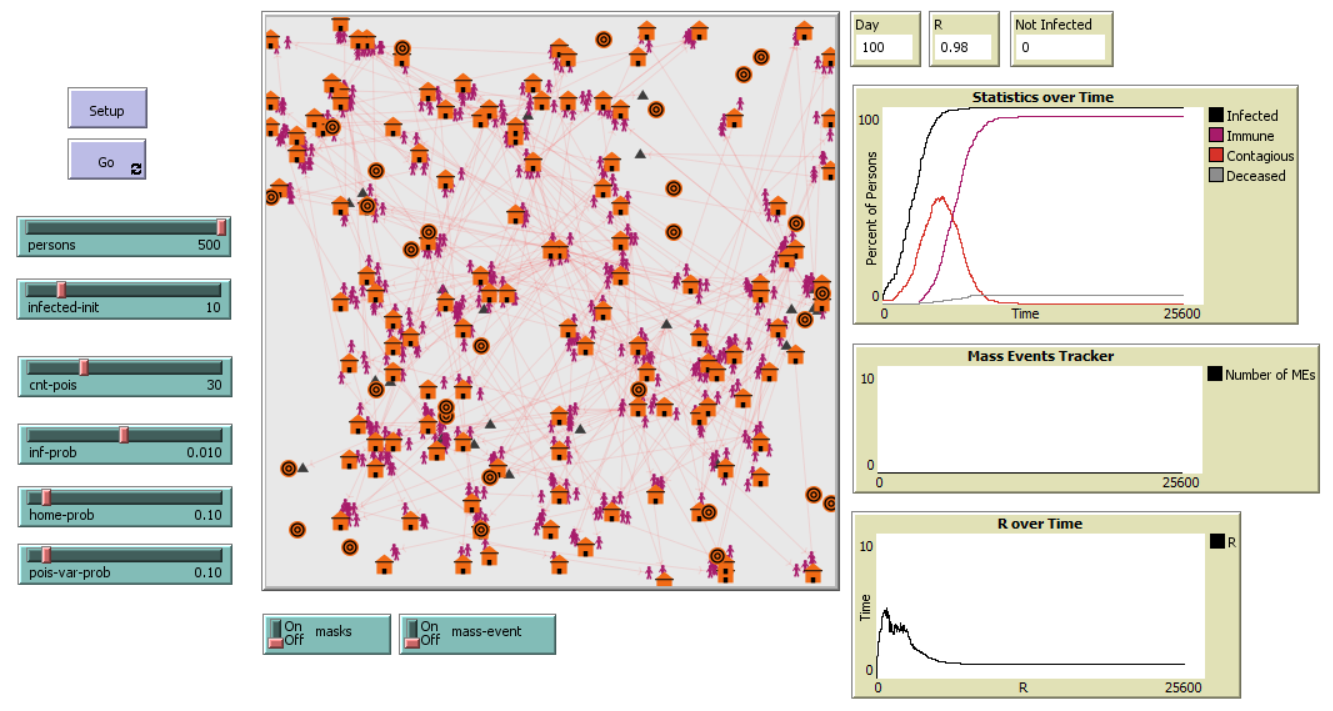This screenshot has width=1333, height=711.
Task: Click the inf-prob slider handle
Action: tap(124, 434)
